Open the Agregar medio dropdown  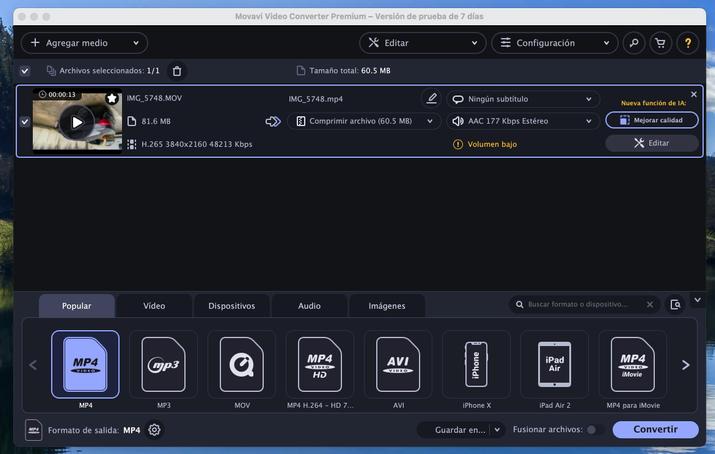(84, 43)
